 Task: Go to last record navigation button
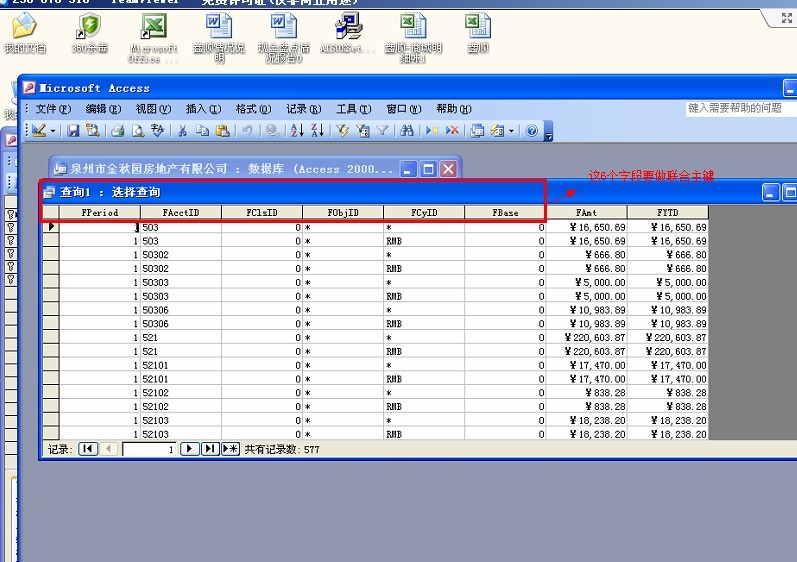click(x=209, y=449)
